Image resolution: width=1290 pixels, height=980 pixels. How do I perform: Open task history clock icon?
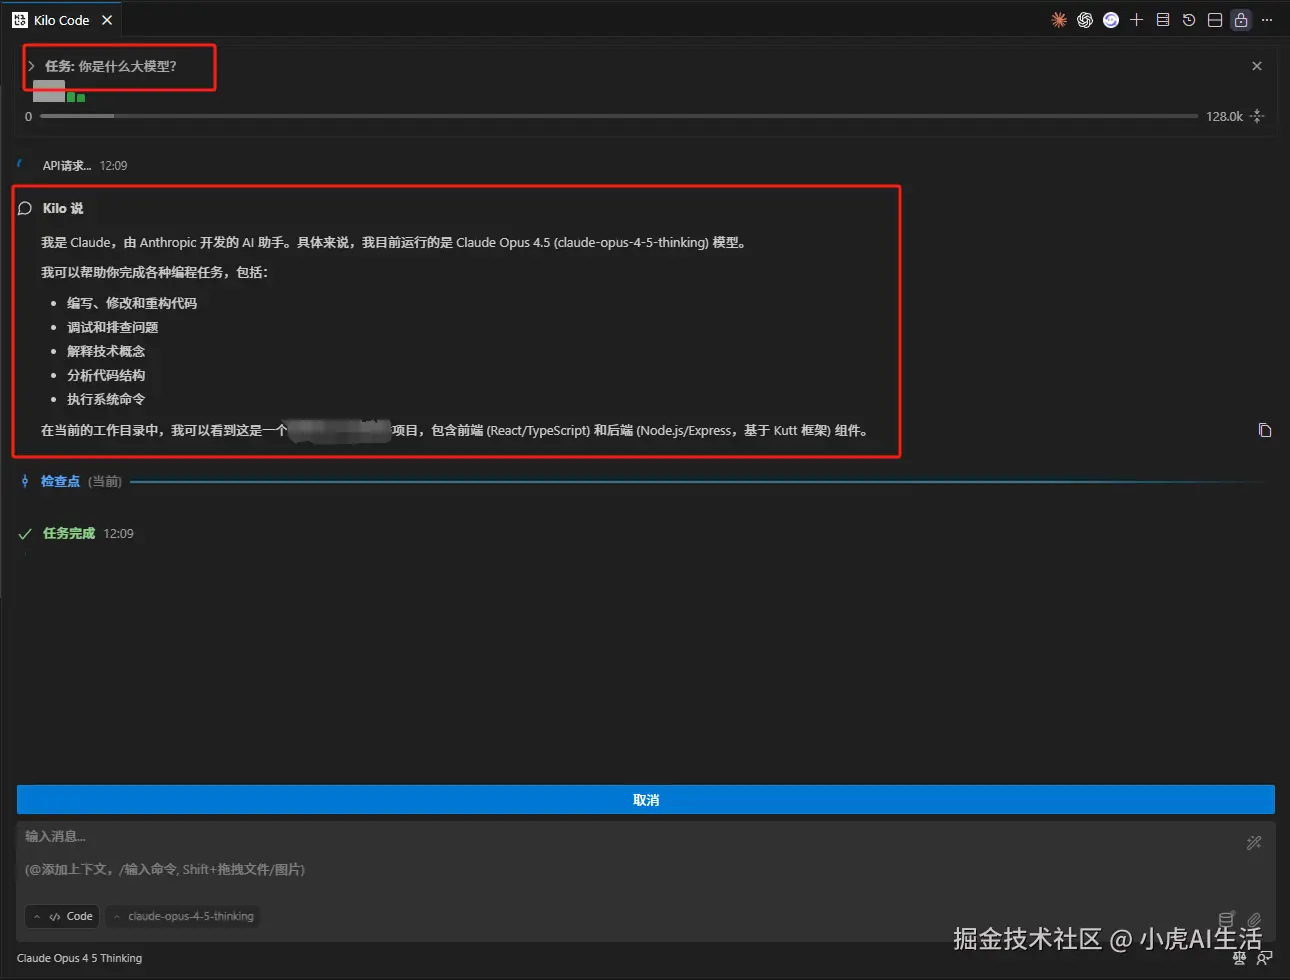1189,20
